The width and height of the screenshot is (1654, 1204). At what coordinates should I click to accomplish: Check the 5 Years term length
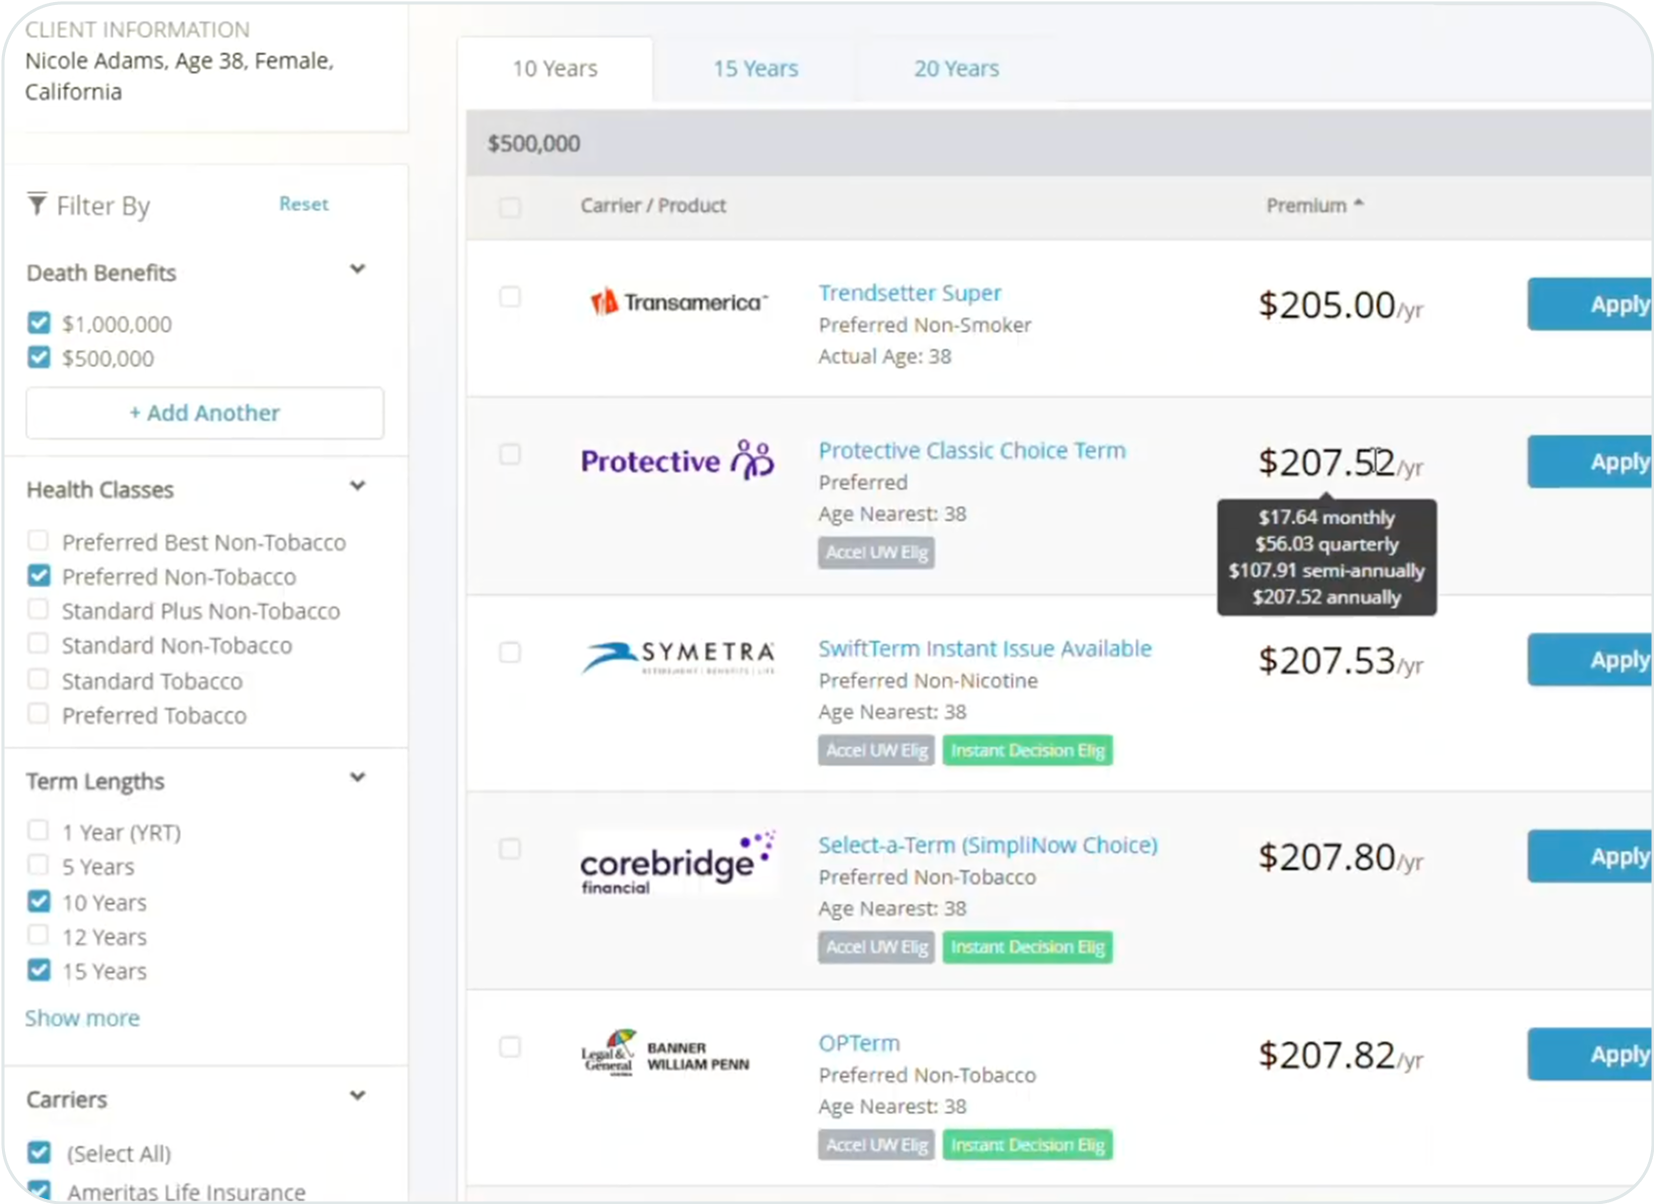[x=38, y=864]
